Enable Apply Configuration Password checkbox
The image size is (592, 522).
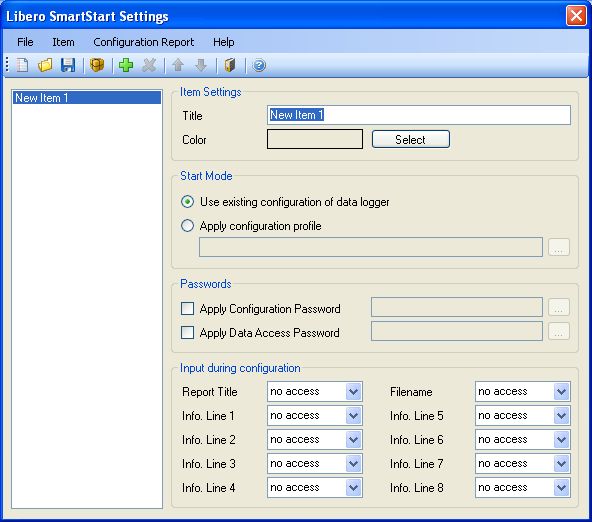(188, 308)
